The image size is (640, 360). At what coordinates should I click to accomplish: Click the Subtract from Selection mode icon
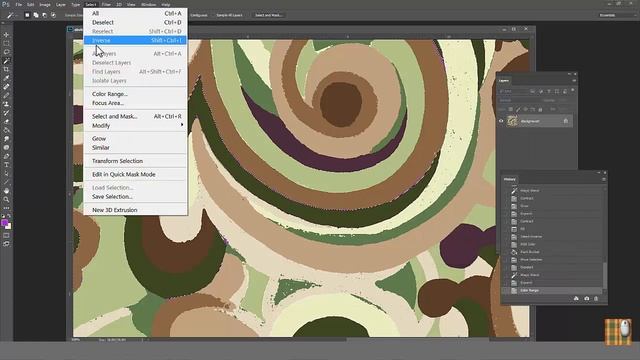(44, 15)
